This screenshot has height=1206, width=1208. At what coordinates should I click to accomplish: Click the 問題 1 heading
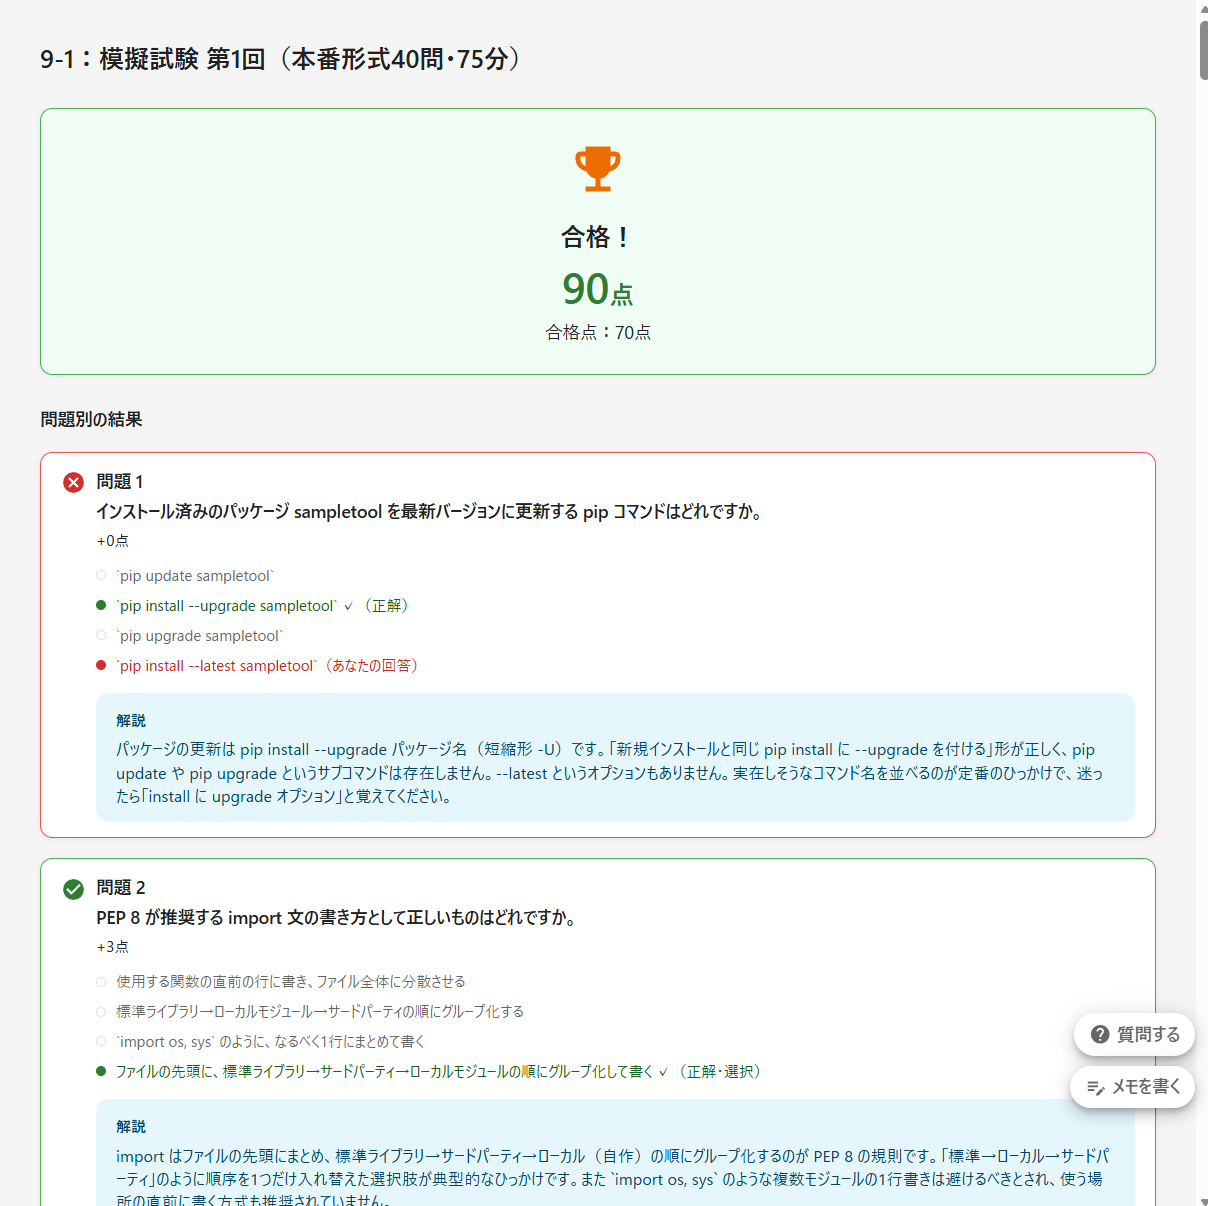click(x=120, y=482)
